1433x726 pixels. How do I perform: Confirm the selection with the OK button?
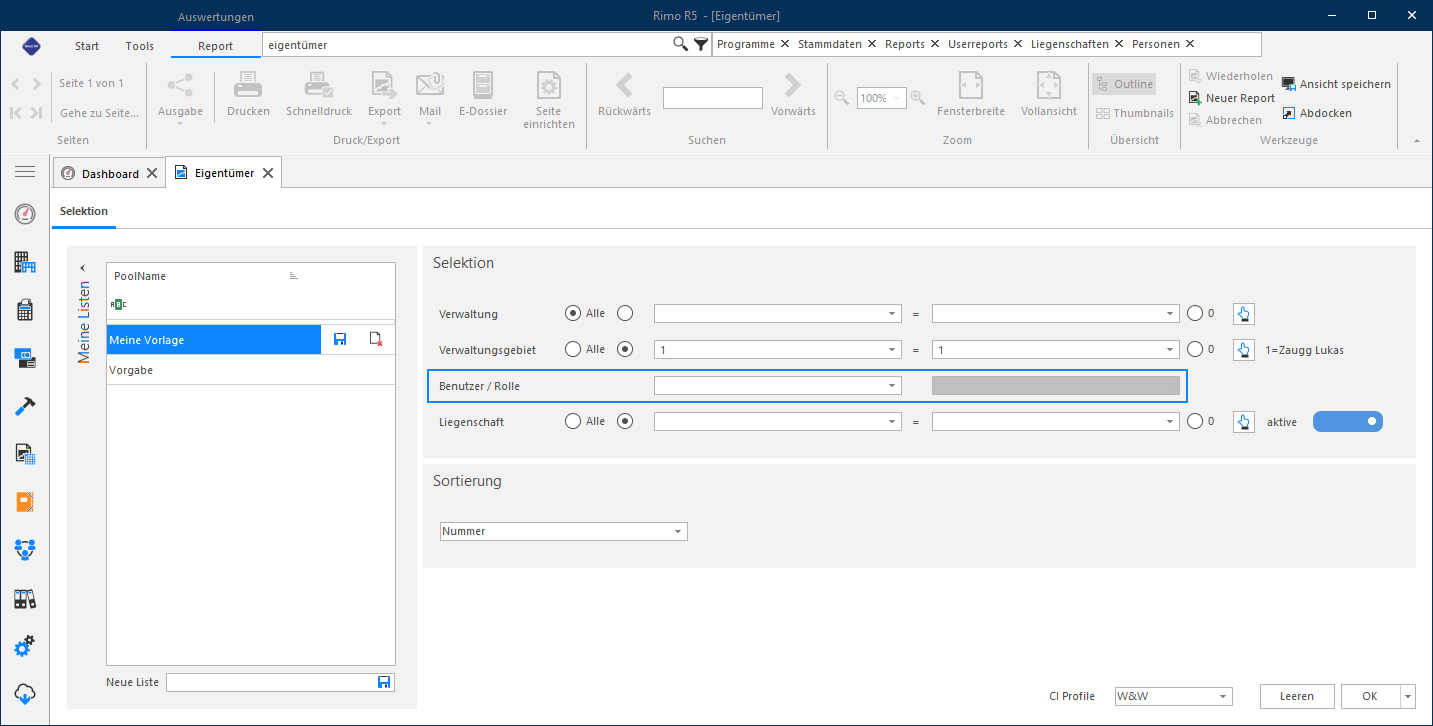1370,696
